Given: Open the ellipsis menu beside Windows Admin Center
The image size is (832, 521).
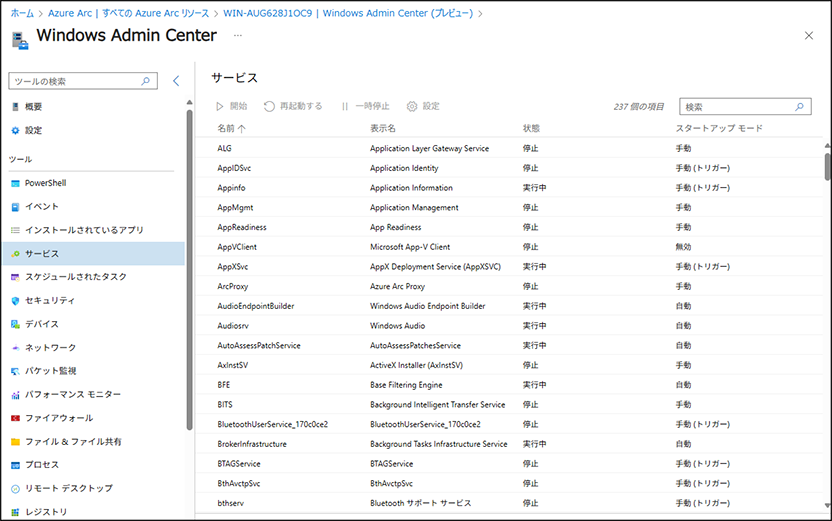Looking at the screenshot, I should [238, 36].
